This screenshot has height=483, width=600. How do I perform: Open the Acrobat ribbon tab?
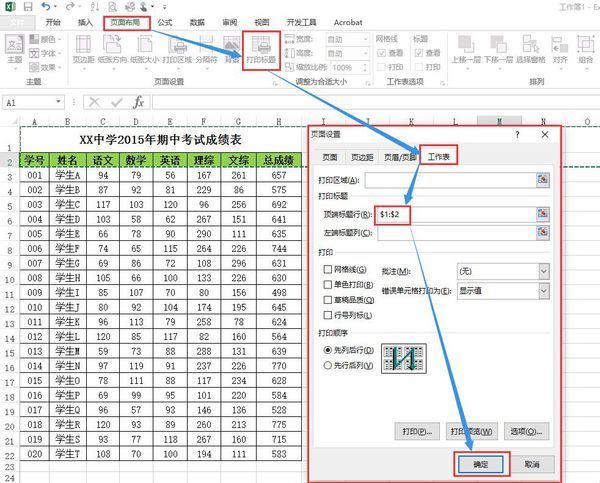(348, 23)
